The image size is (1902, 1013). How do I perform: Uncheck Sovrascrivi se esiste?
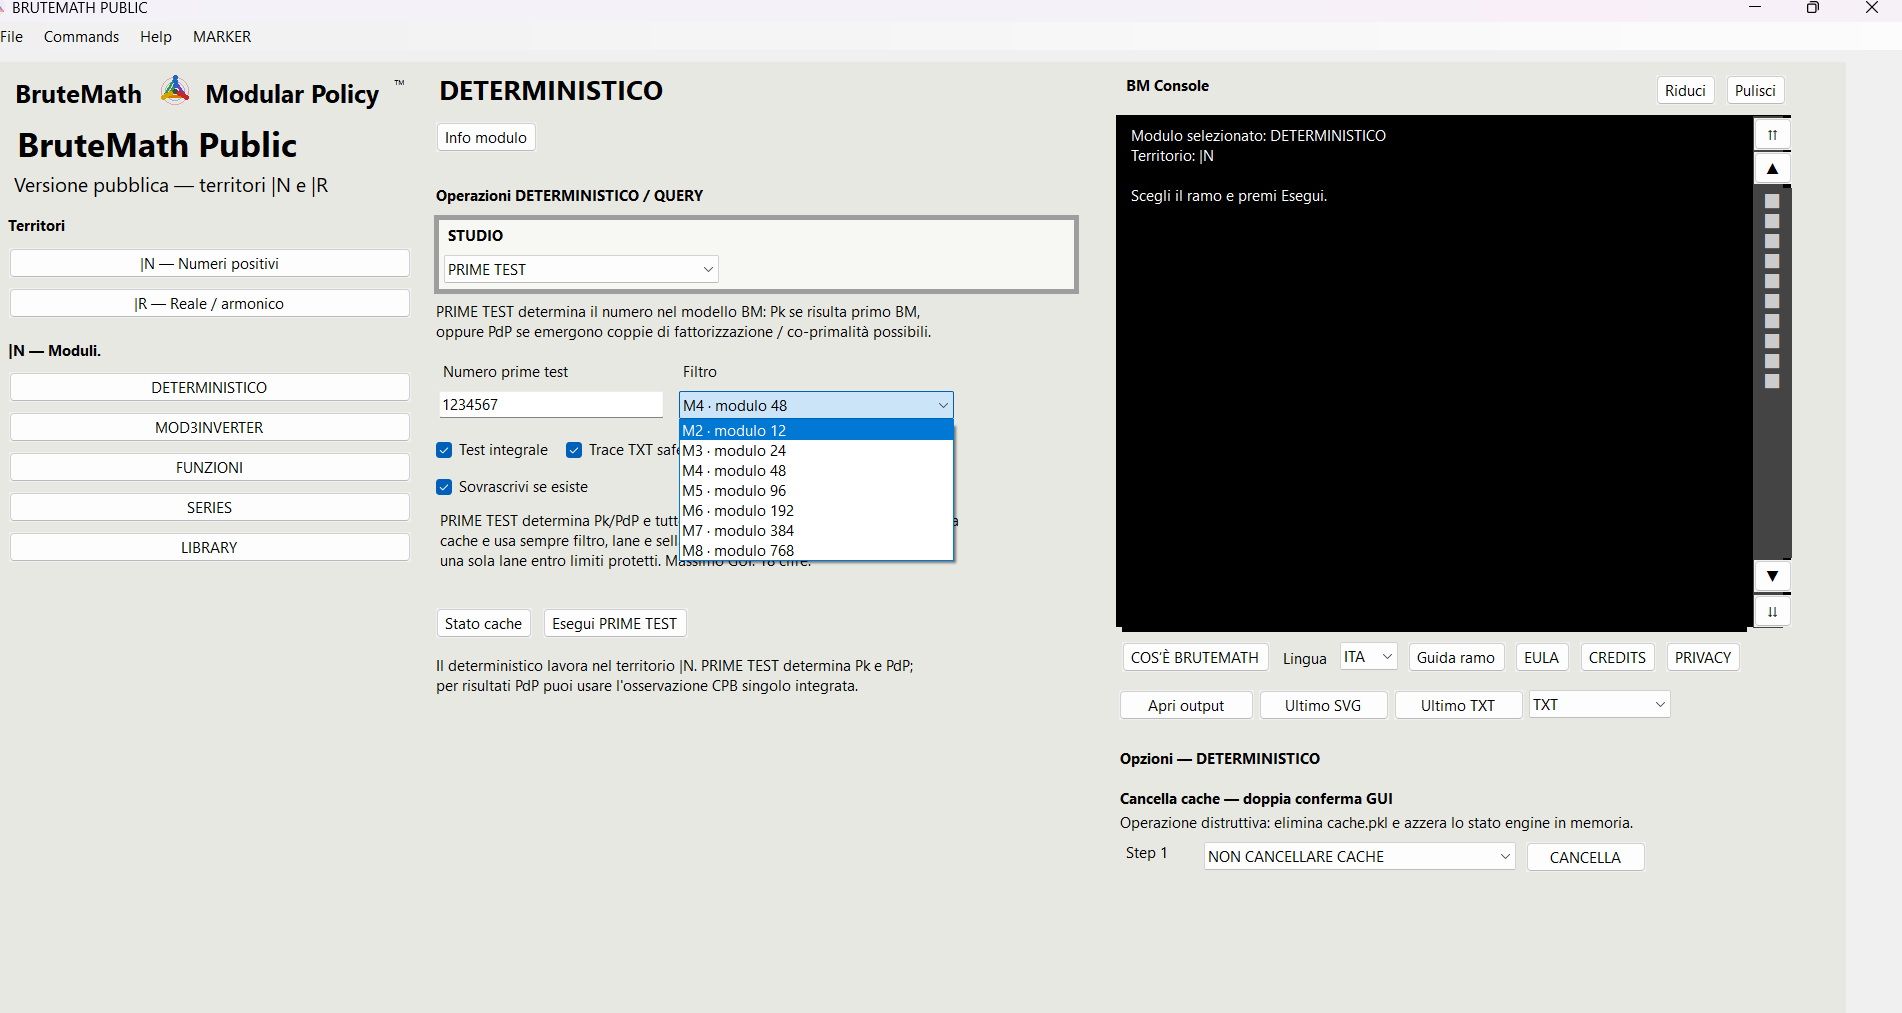444,487
